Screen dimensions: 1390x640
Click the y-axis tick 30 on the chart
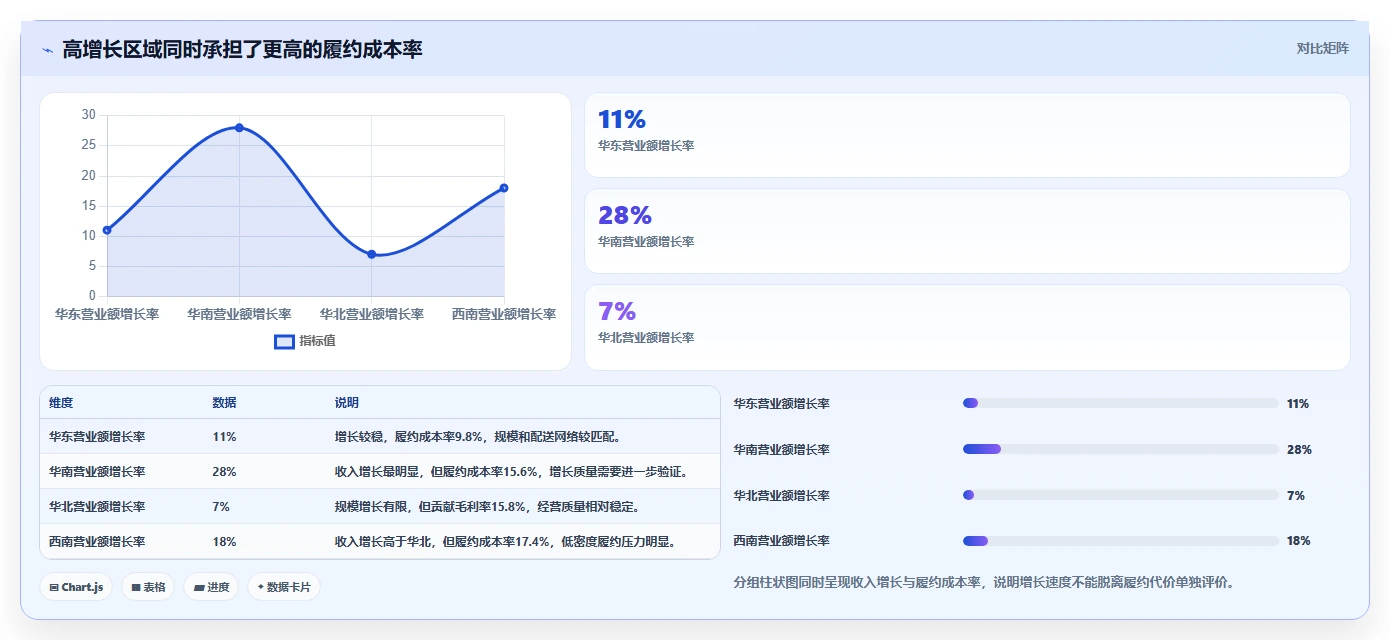pyautogui.click(x=89, y=115)
